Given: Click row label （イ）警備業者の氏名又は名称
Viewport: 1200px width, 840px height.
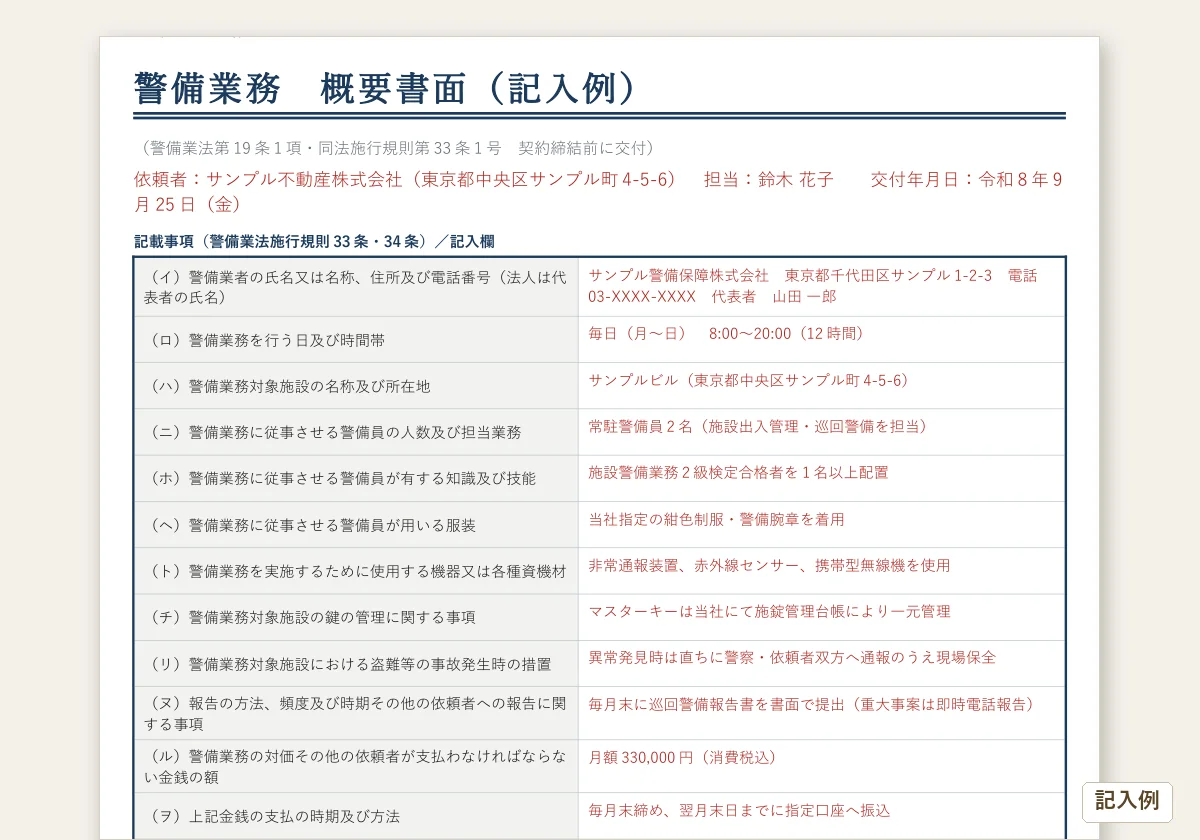Looking at the screenshot, I should tap(356, 287).
